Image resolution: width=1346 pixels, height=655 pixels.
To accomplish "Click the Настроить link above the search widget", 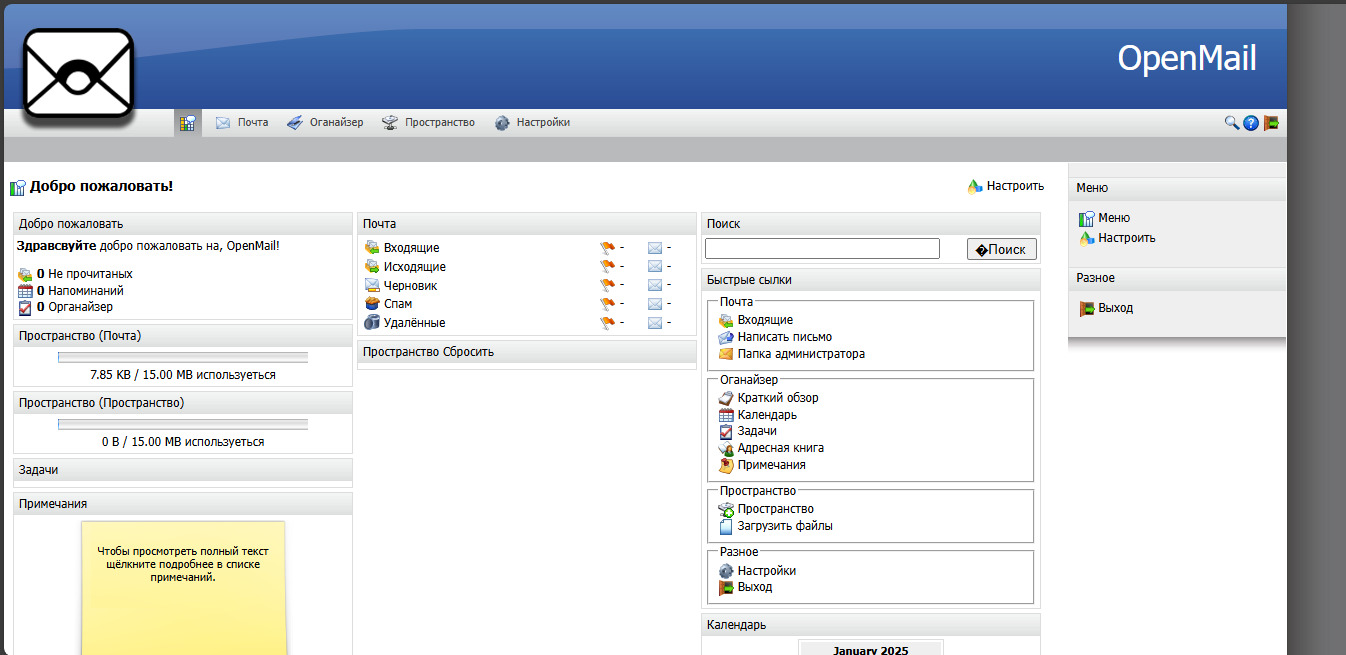I will tap(1006, 186).
